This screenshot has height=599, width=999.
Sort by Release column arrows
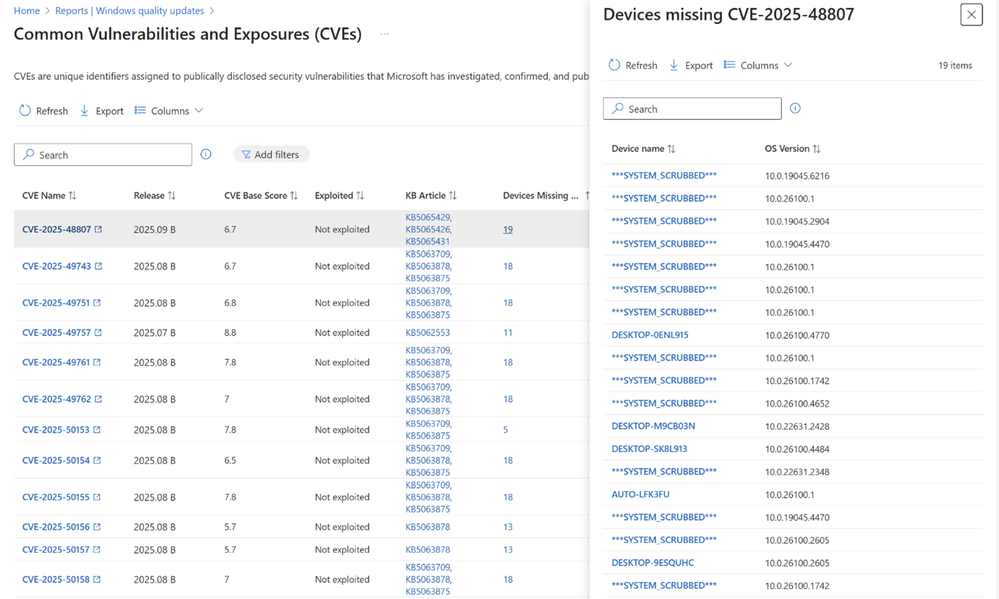171,196
